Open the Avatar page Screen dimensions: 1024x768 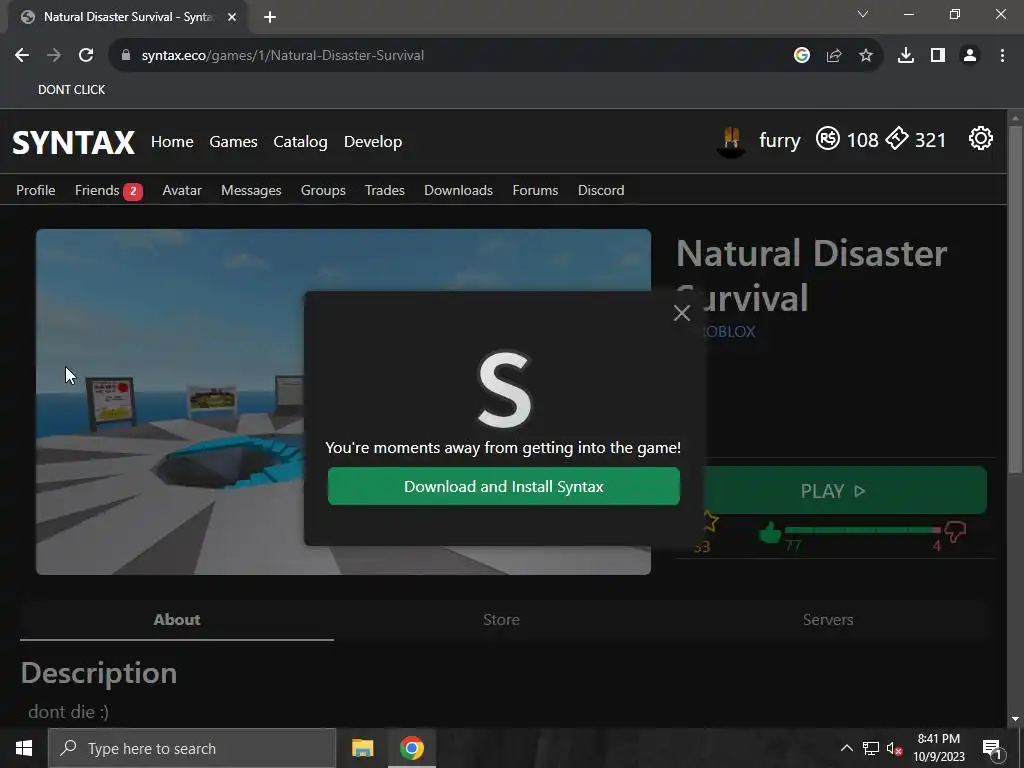pos(182,190)
